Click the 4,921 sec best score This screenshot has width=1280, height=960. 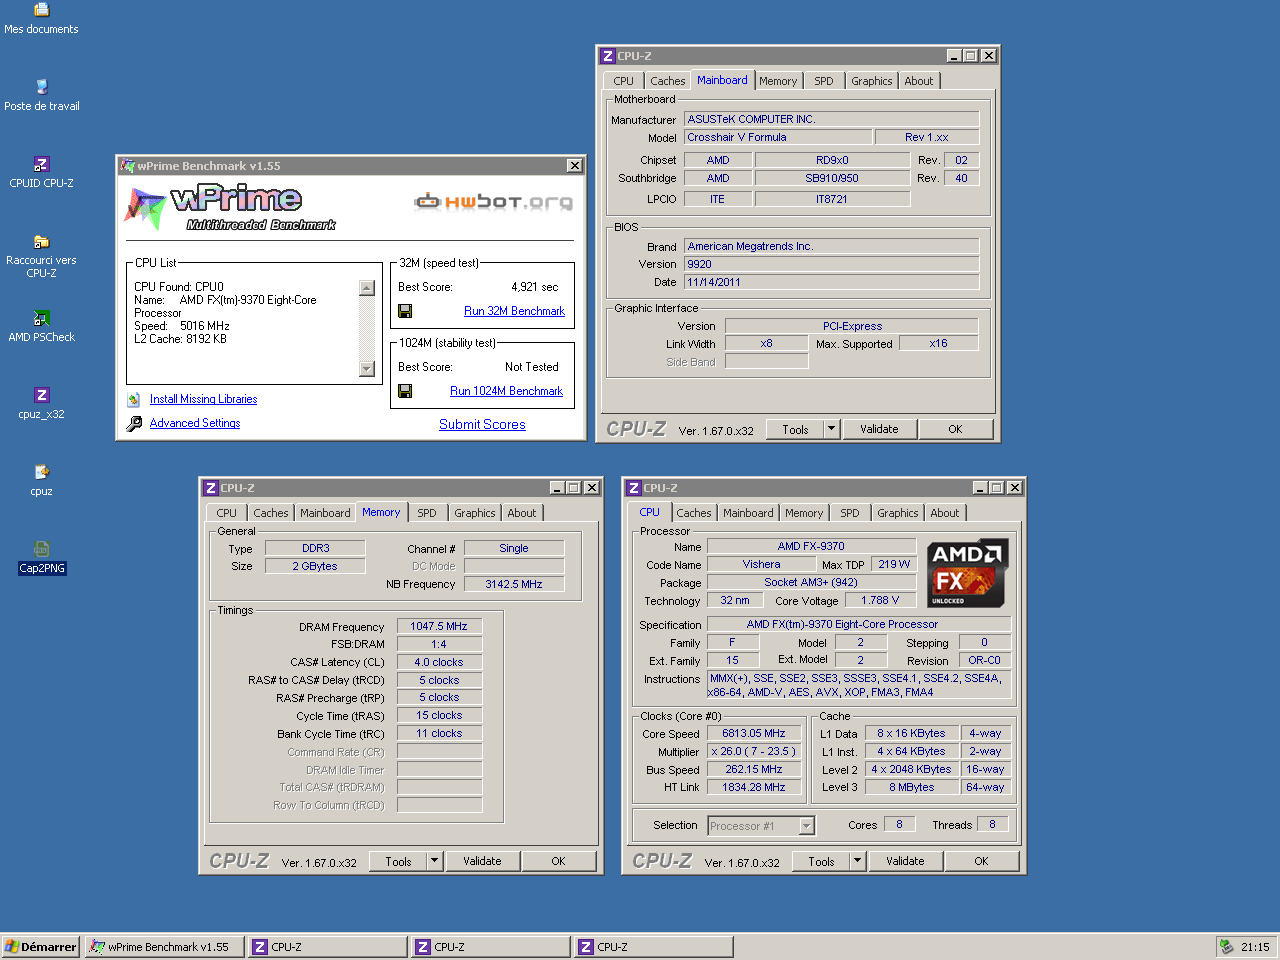pos(535,287)
